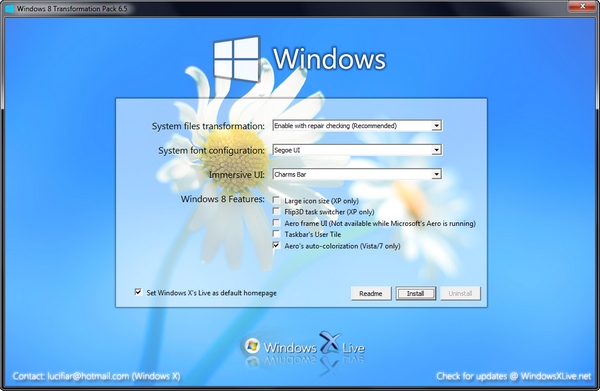
Task: Uncheck Set Windows X's Live as default homepage
Action: pyautogui.click(x=138, y=292)
